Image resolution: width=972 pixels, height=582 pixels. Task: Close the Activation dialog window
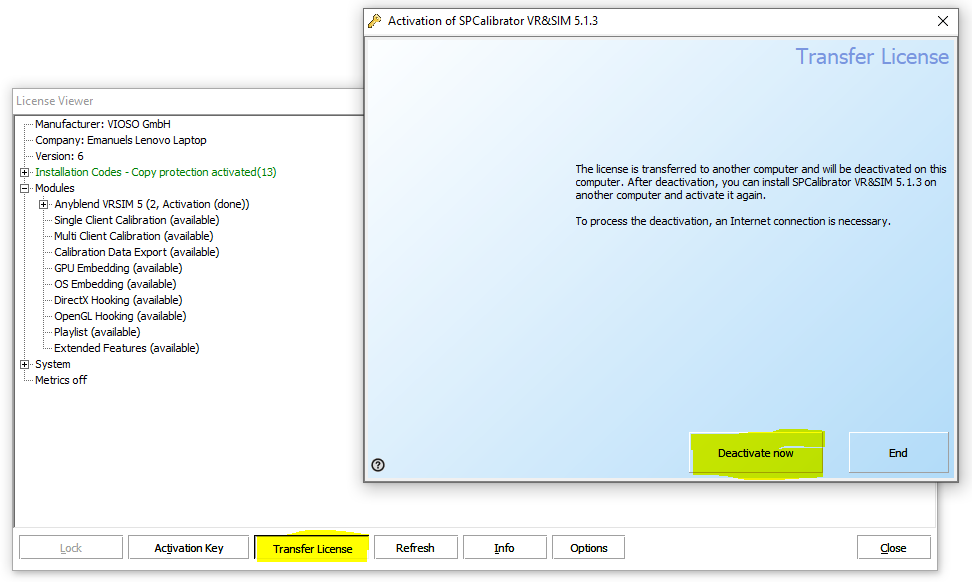[x=942, y=20]
